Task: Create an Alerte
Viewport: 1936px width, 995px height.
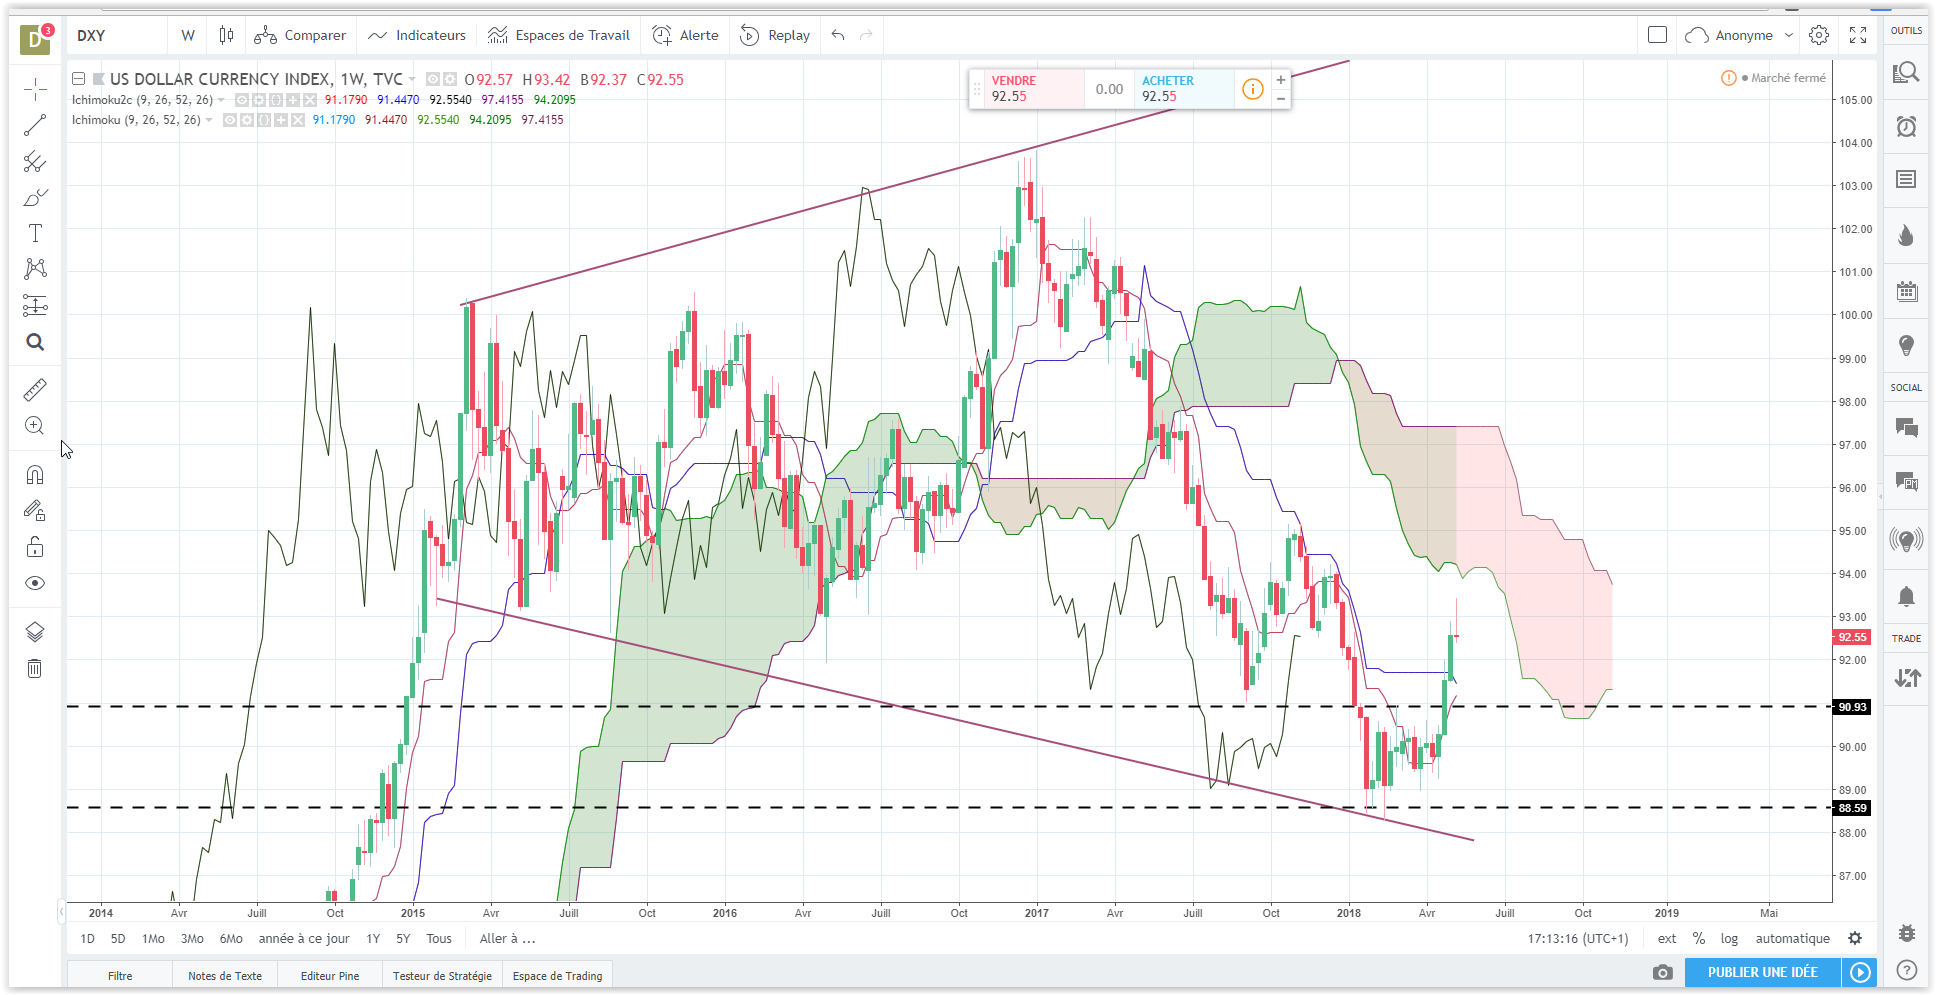Action: click(x=686, y=35)
